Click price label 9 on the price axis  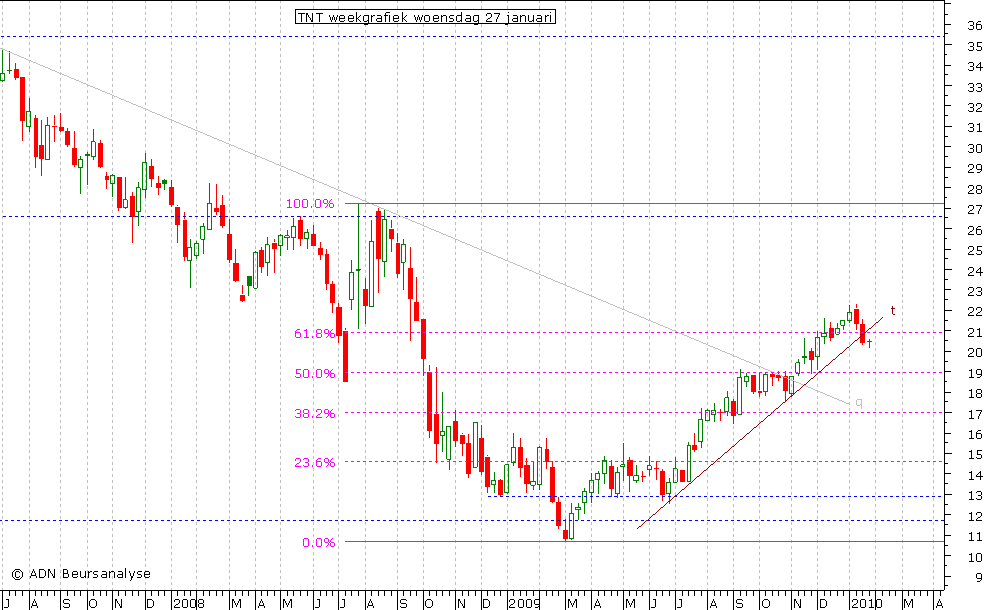pos(979,579)
